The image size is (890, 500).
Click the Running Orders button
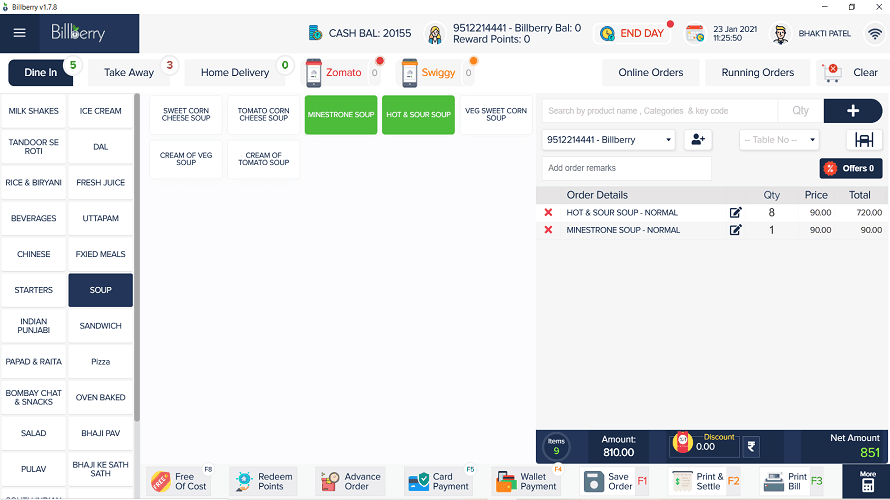point(757,73)
